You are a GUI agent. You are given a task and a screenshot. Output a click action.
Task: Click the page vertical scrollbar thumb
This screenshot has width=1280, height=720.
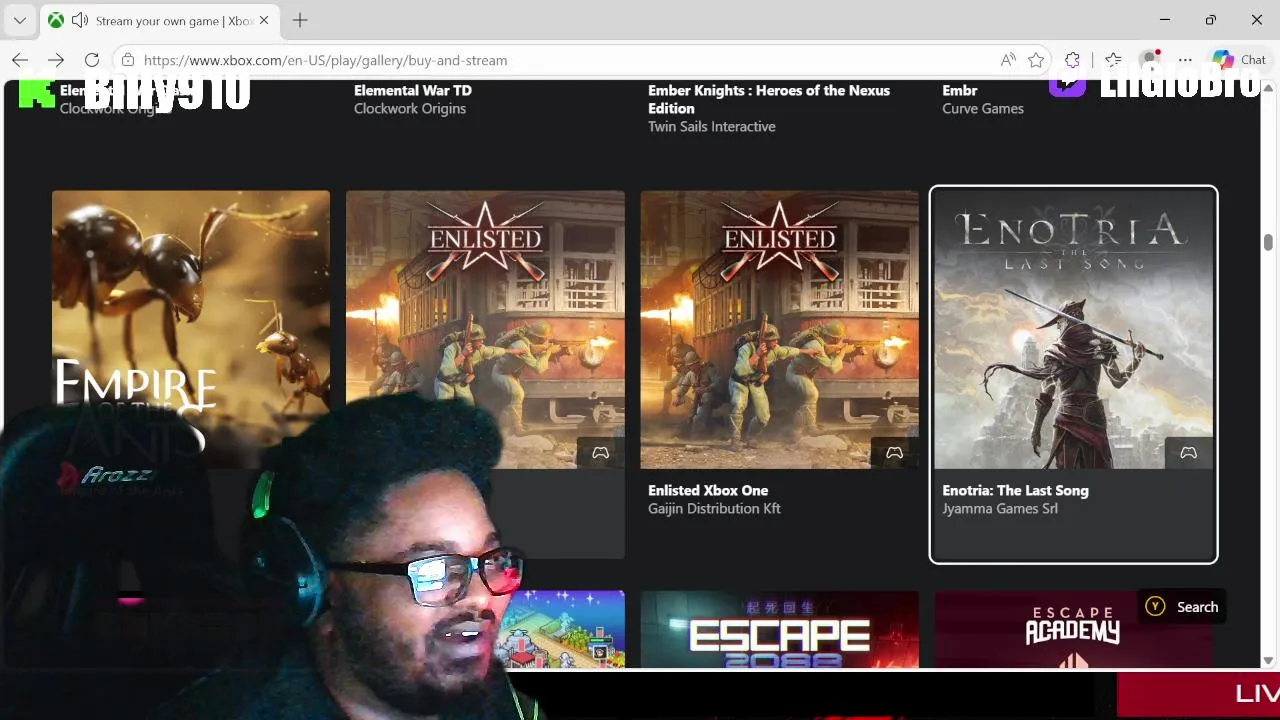(x=1268, y=242)
